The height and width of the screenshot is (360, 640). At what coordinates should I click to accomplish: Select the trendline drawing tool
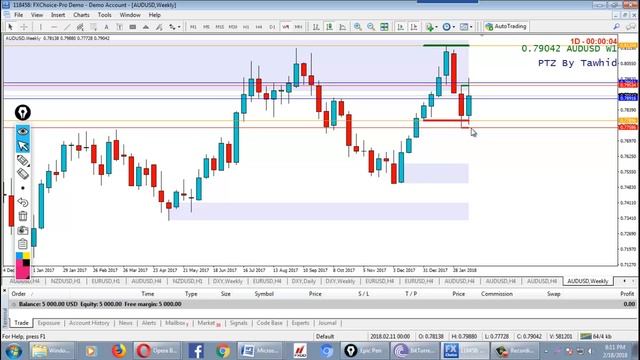(67, 27)
